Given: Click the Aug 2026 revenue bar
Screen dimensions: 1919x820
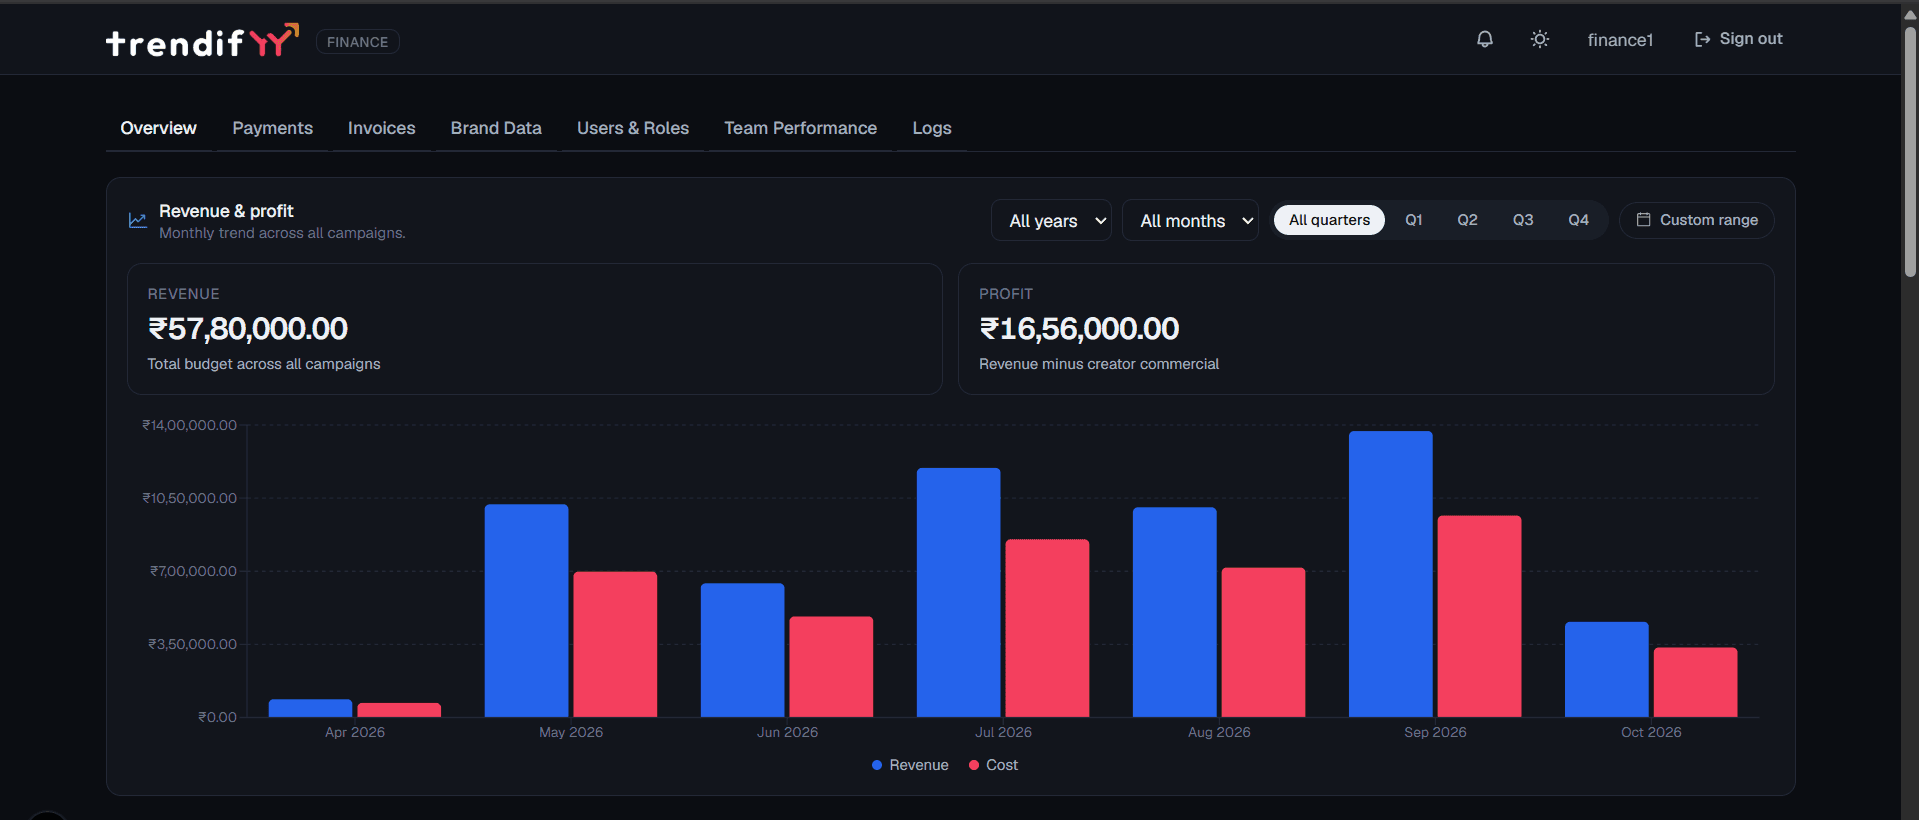Looking at the screenshot, I should [x=1174, y=612].
